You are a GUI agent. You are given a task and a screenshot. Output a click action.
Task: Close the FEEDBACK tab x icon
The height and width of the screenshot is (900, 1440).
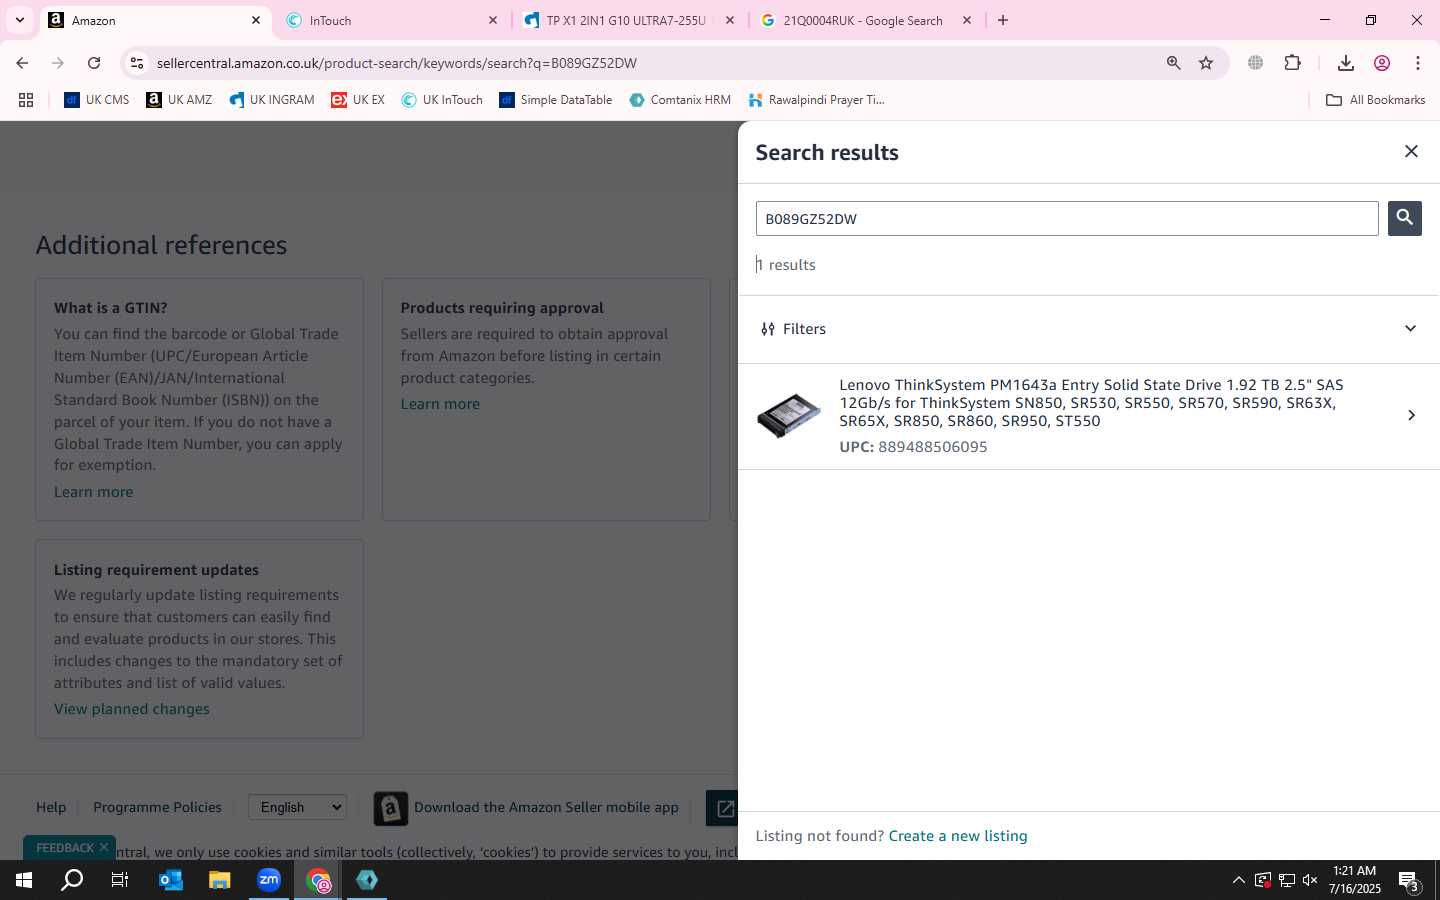104,847
